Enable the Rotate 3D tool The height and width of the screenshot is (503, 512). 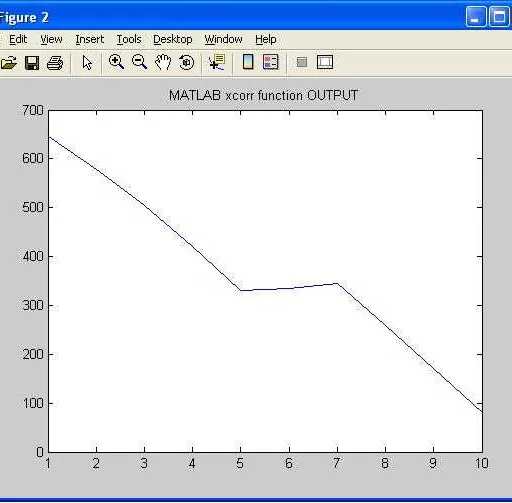click(x=186, y=62)
